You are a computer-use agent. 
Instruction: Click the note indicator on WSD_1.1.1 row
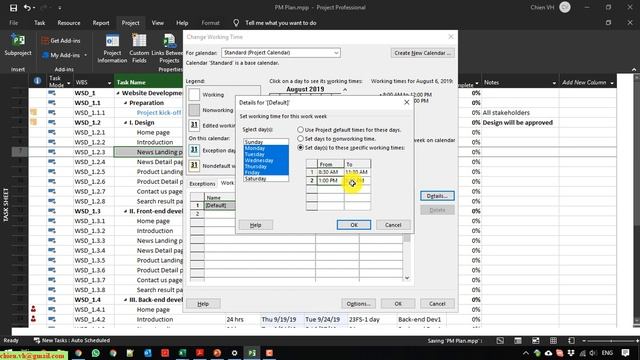click(x=33, y=112)
